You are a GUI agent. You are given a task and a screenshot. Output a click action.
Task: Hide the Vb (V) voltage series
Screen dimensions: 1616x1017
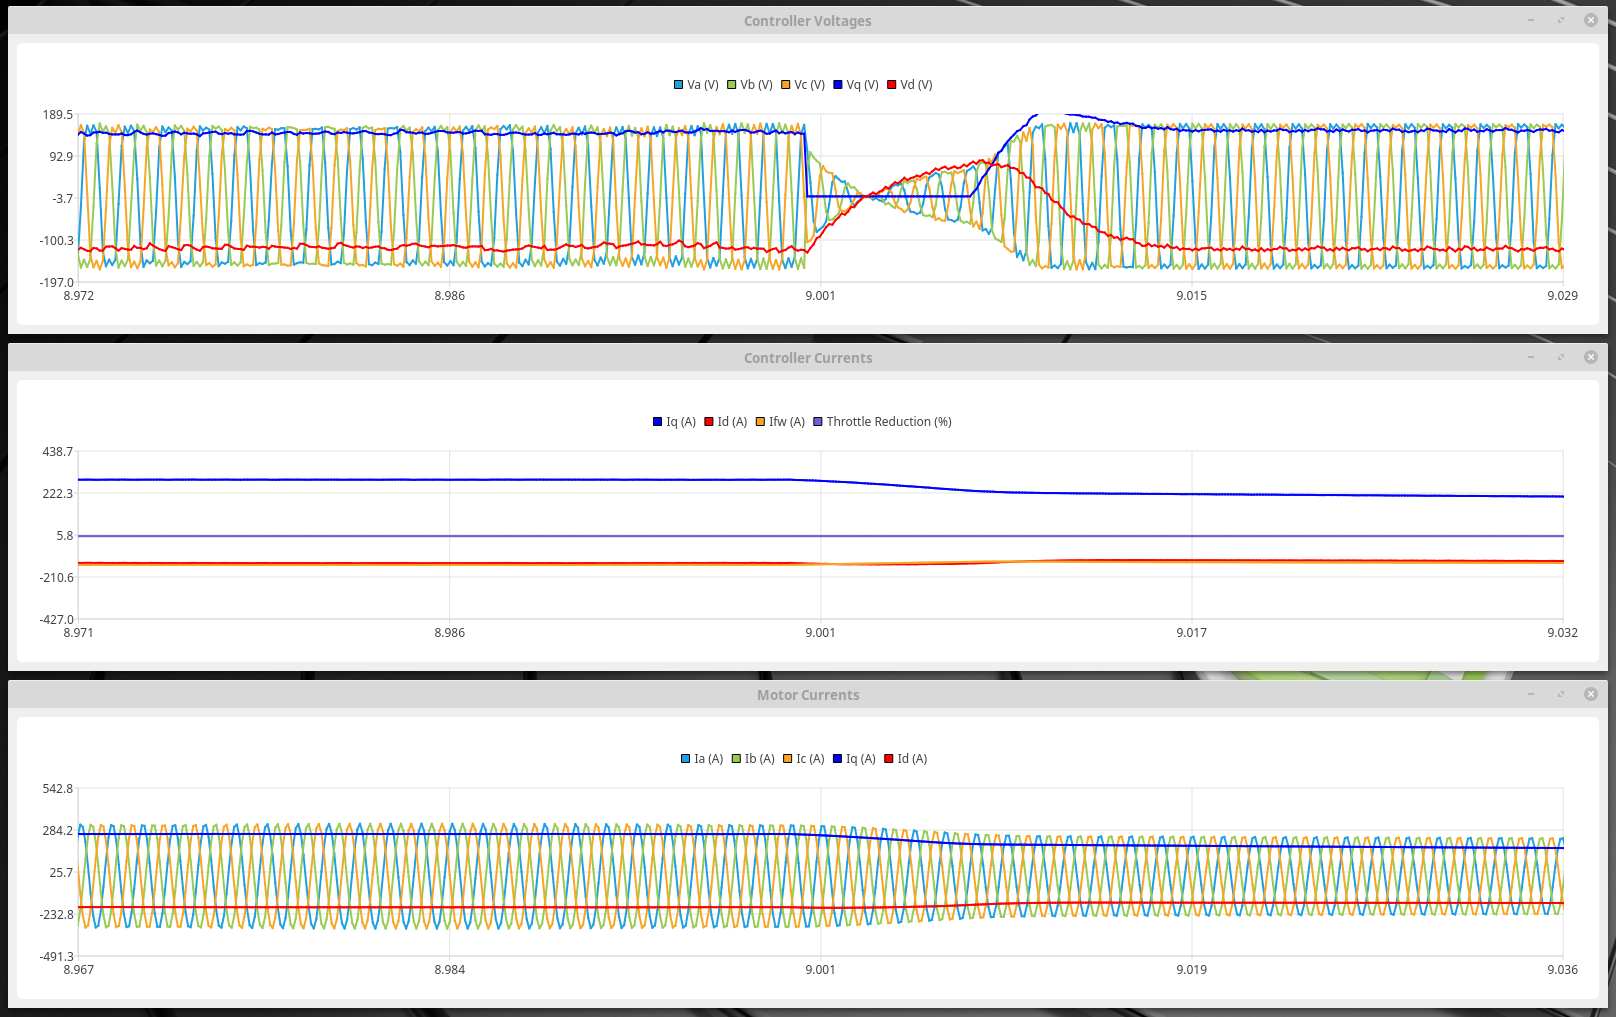750,85
